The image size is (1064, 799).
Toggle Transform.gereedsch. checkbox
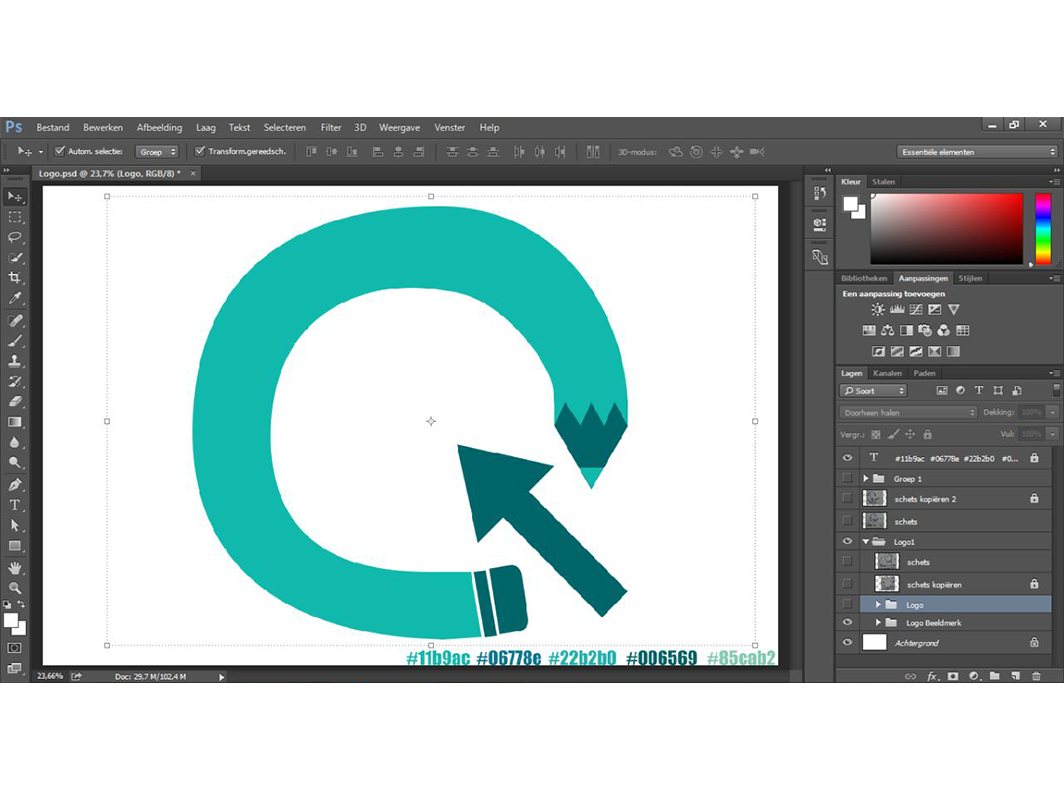[x=200, y=151]
